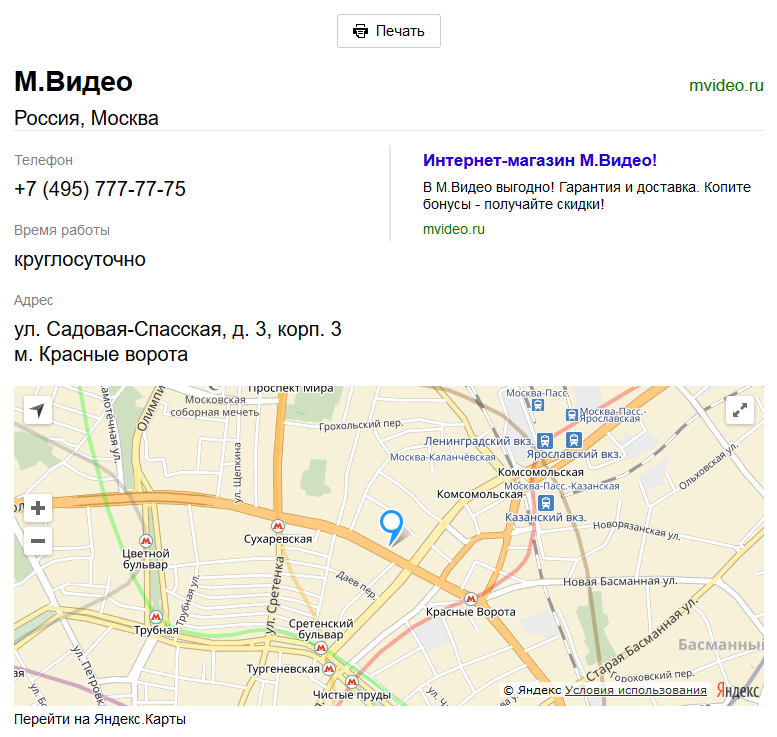The height and width of the screenshot is (737, 777).
Task: Select the Чистые пруды metro icon
Action: pos(351,682)
